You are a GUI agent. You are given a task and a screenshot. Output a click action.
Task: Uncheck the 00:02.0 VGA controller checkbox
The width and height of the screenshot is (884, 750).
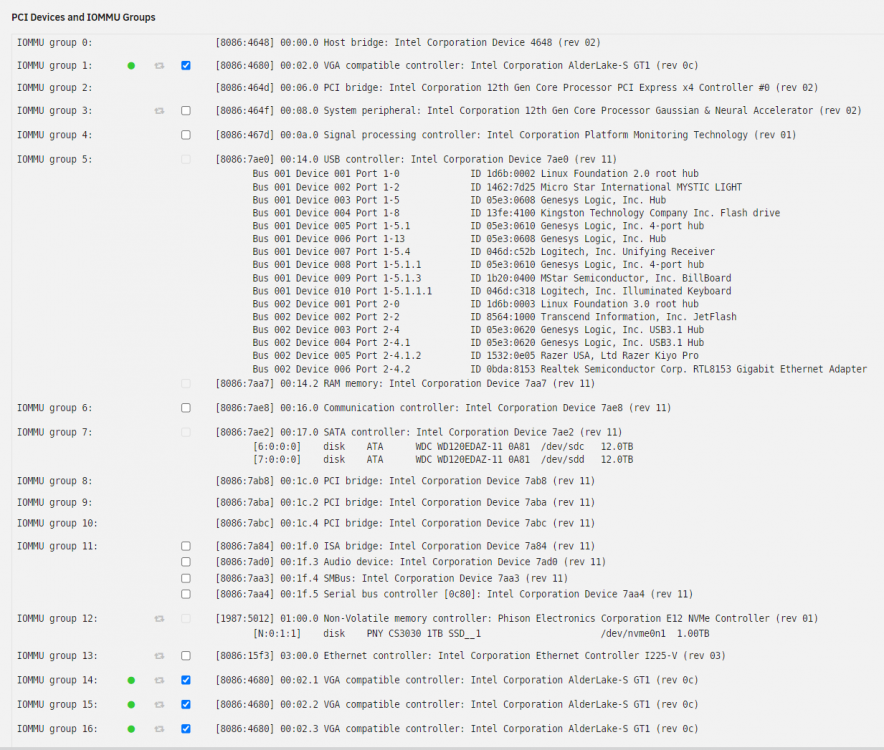pos(186,65)
